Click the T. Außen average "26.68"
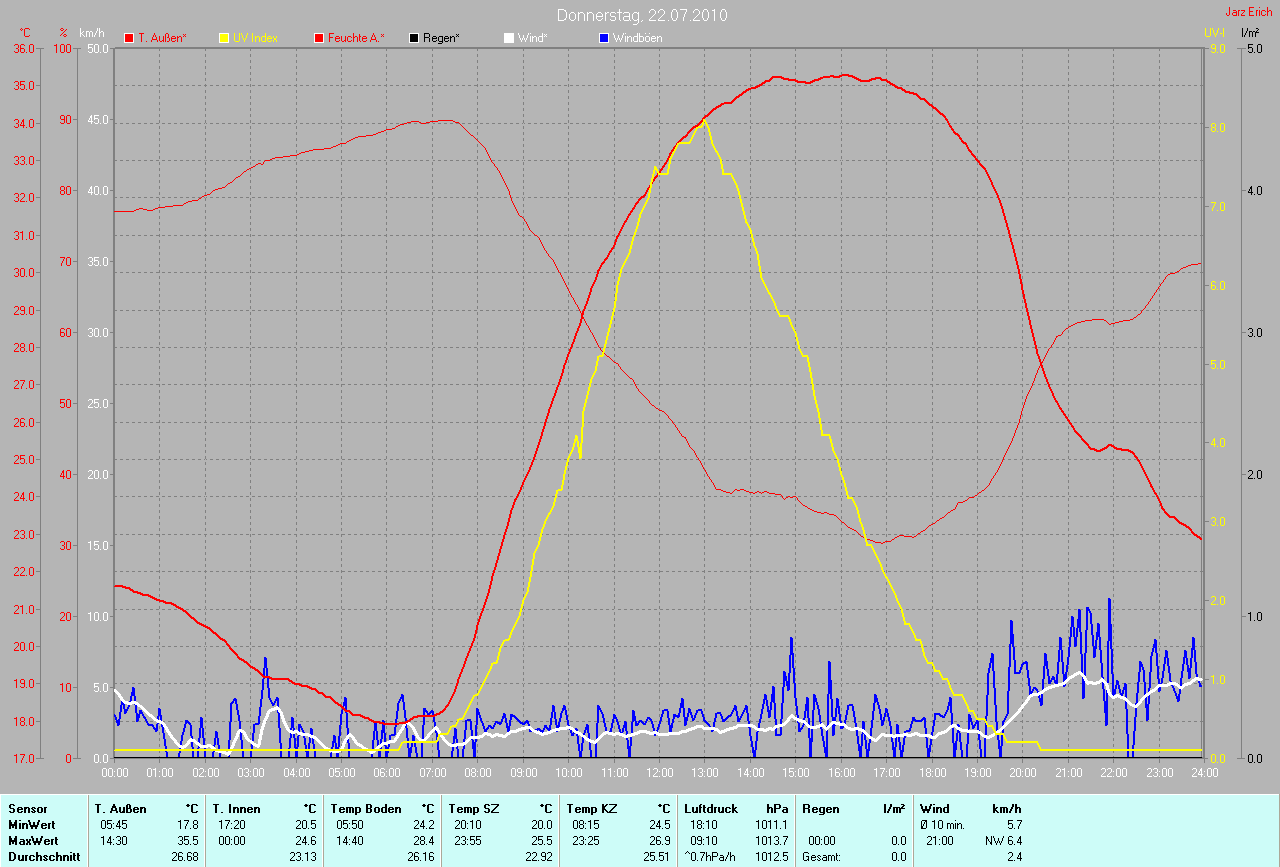 coord(185,857)
